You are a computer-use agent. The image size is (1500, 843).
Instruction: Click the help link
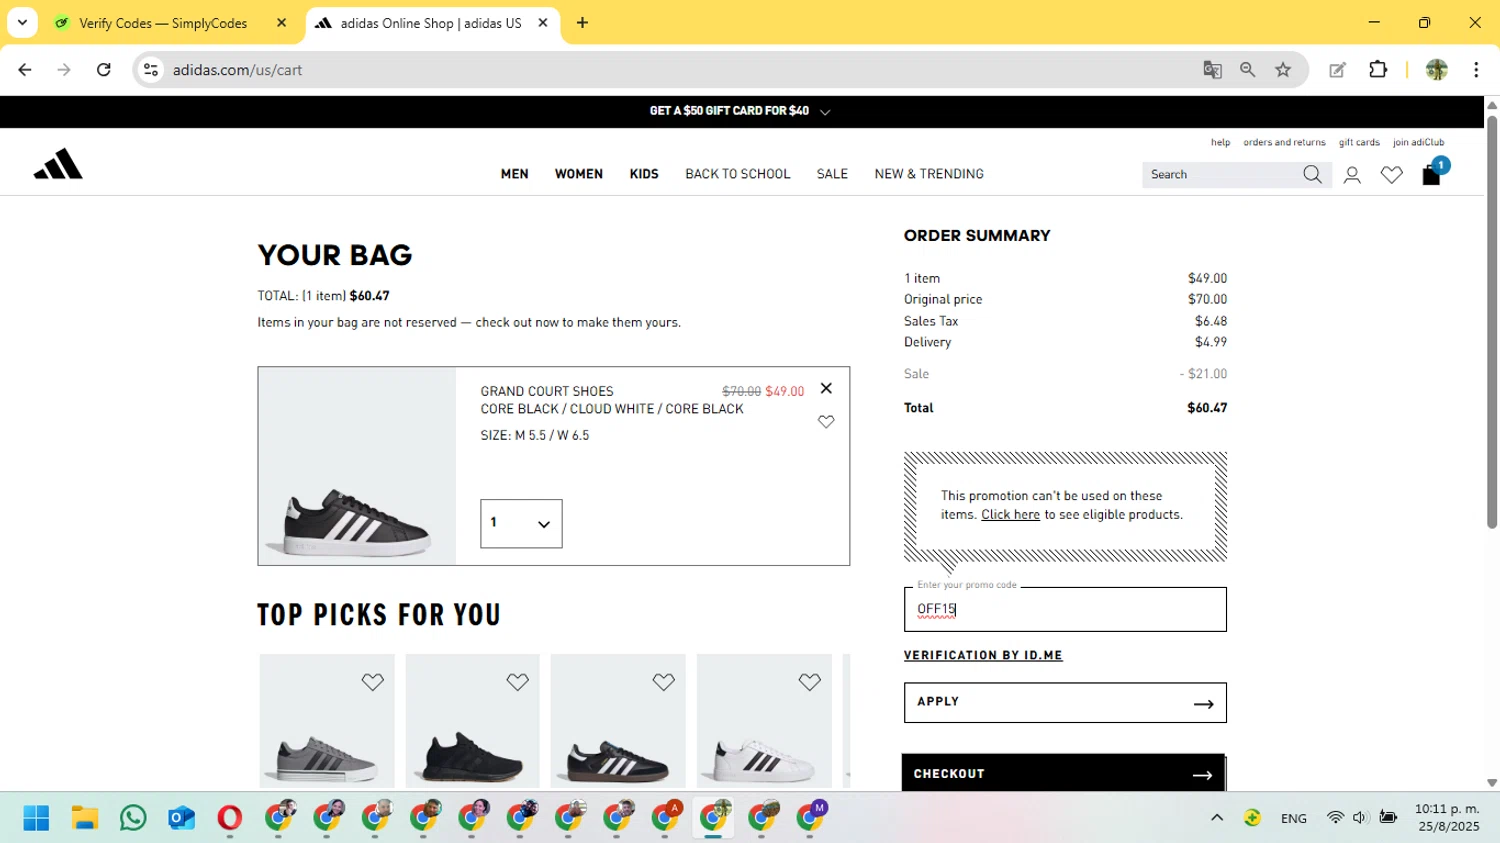(x=1220, y=142)
